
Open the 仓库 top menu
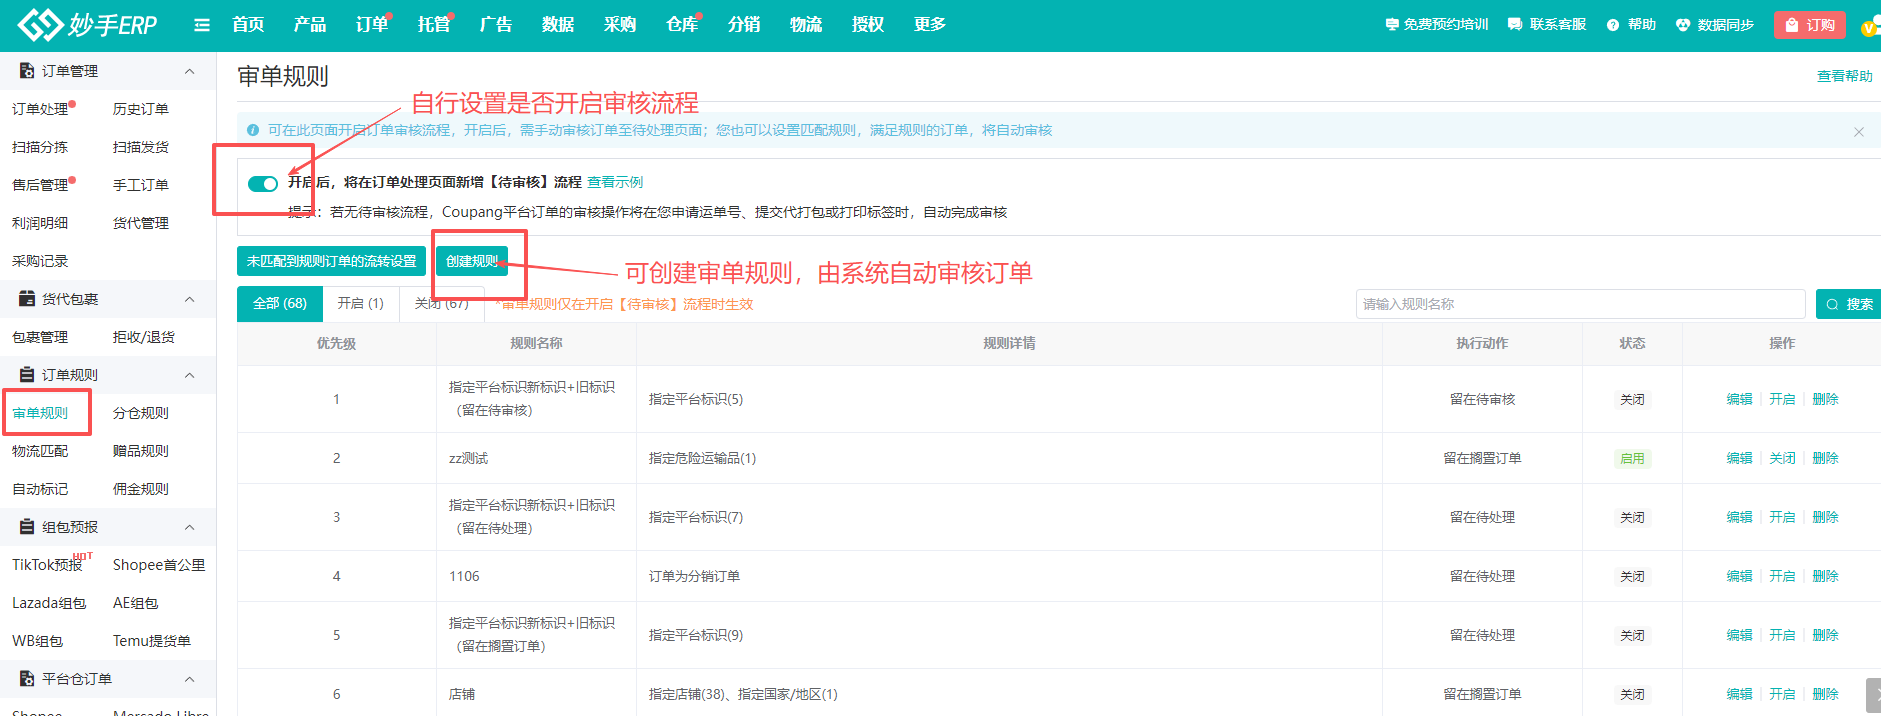(682, 25)
